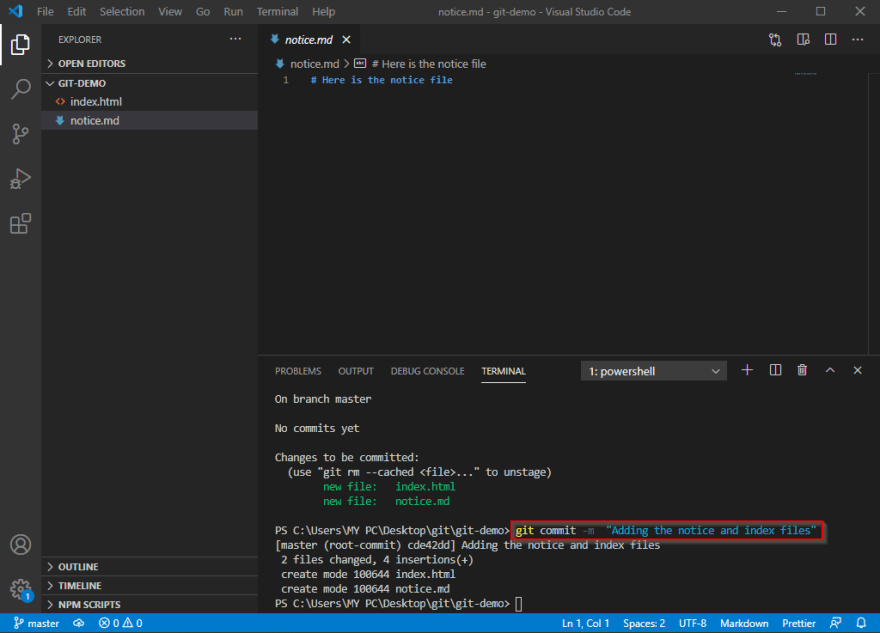This screenshot has height=633, width=880.
Task: Open index.html in the explorer
Action: [x=149, y=102]
